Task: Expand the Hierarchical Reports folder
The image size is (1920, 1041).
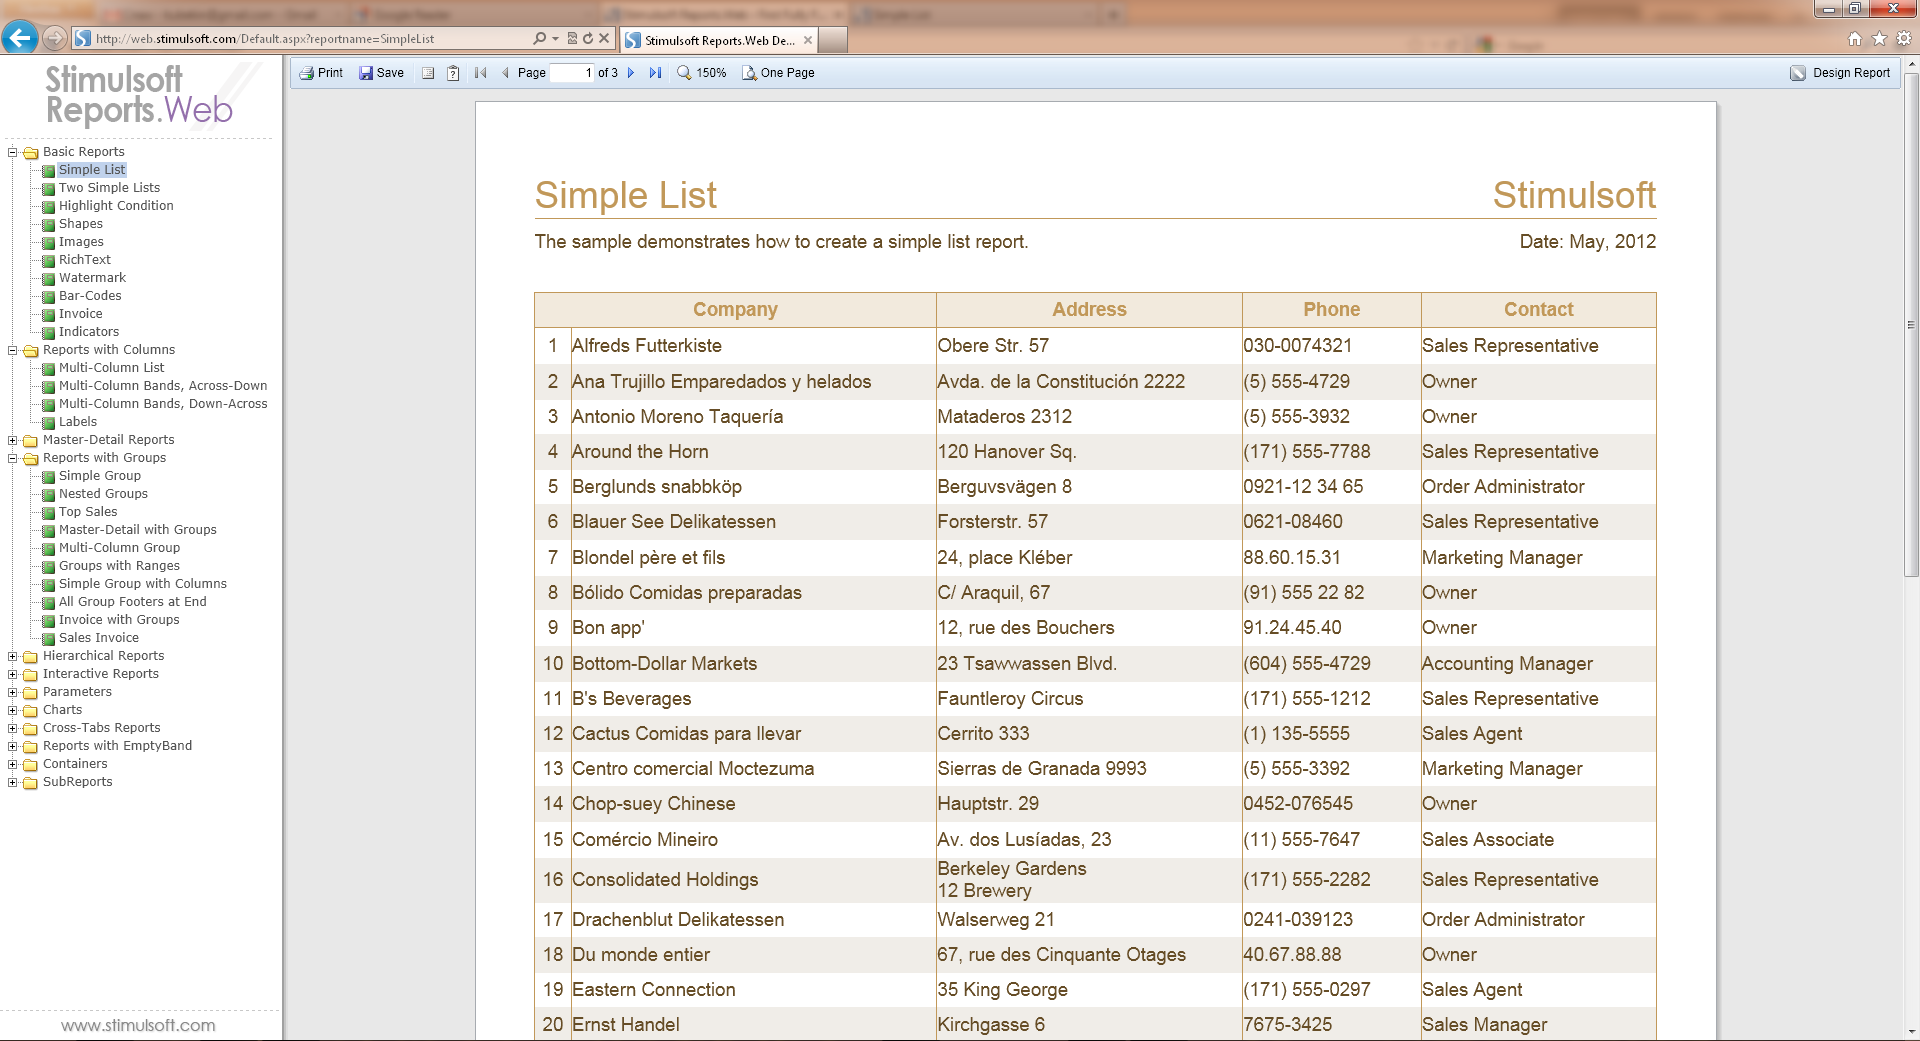Action: [x=13, y=657]
